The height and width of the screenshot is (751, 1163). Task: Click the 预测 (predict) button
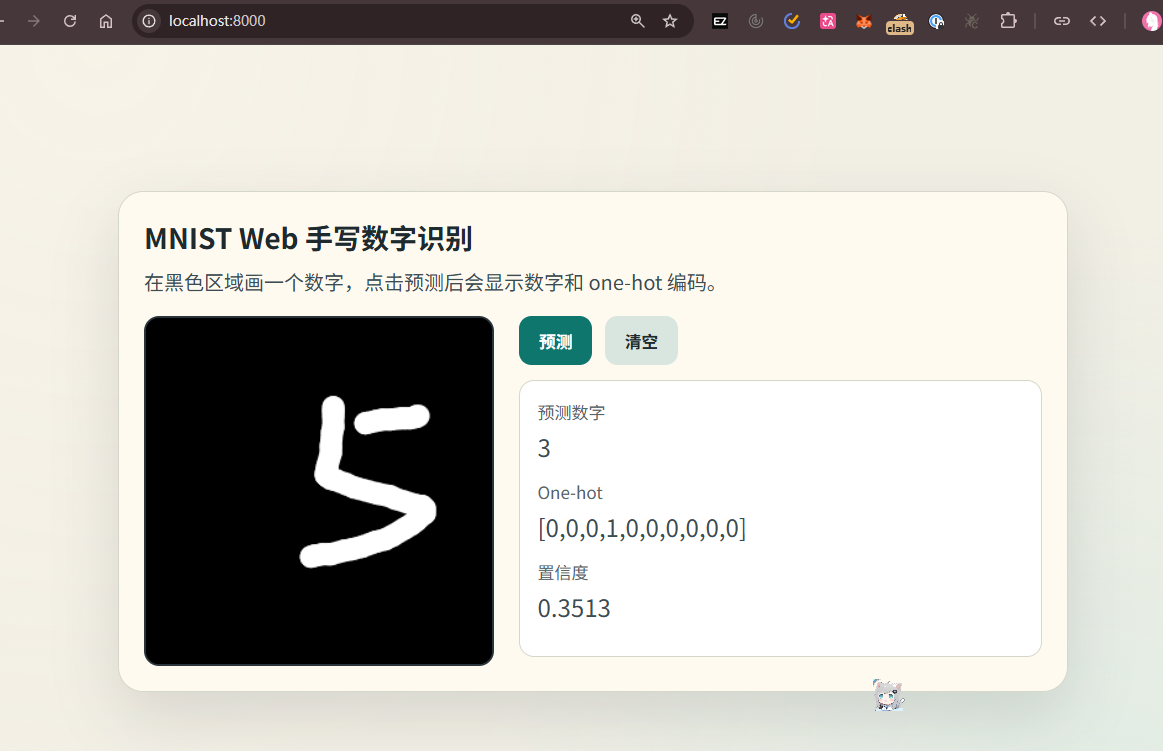click(x=555, y=341)
